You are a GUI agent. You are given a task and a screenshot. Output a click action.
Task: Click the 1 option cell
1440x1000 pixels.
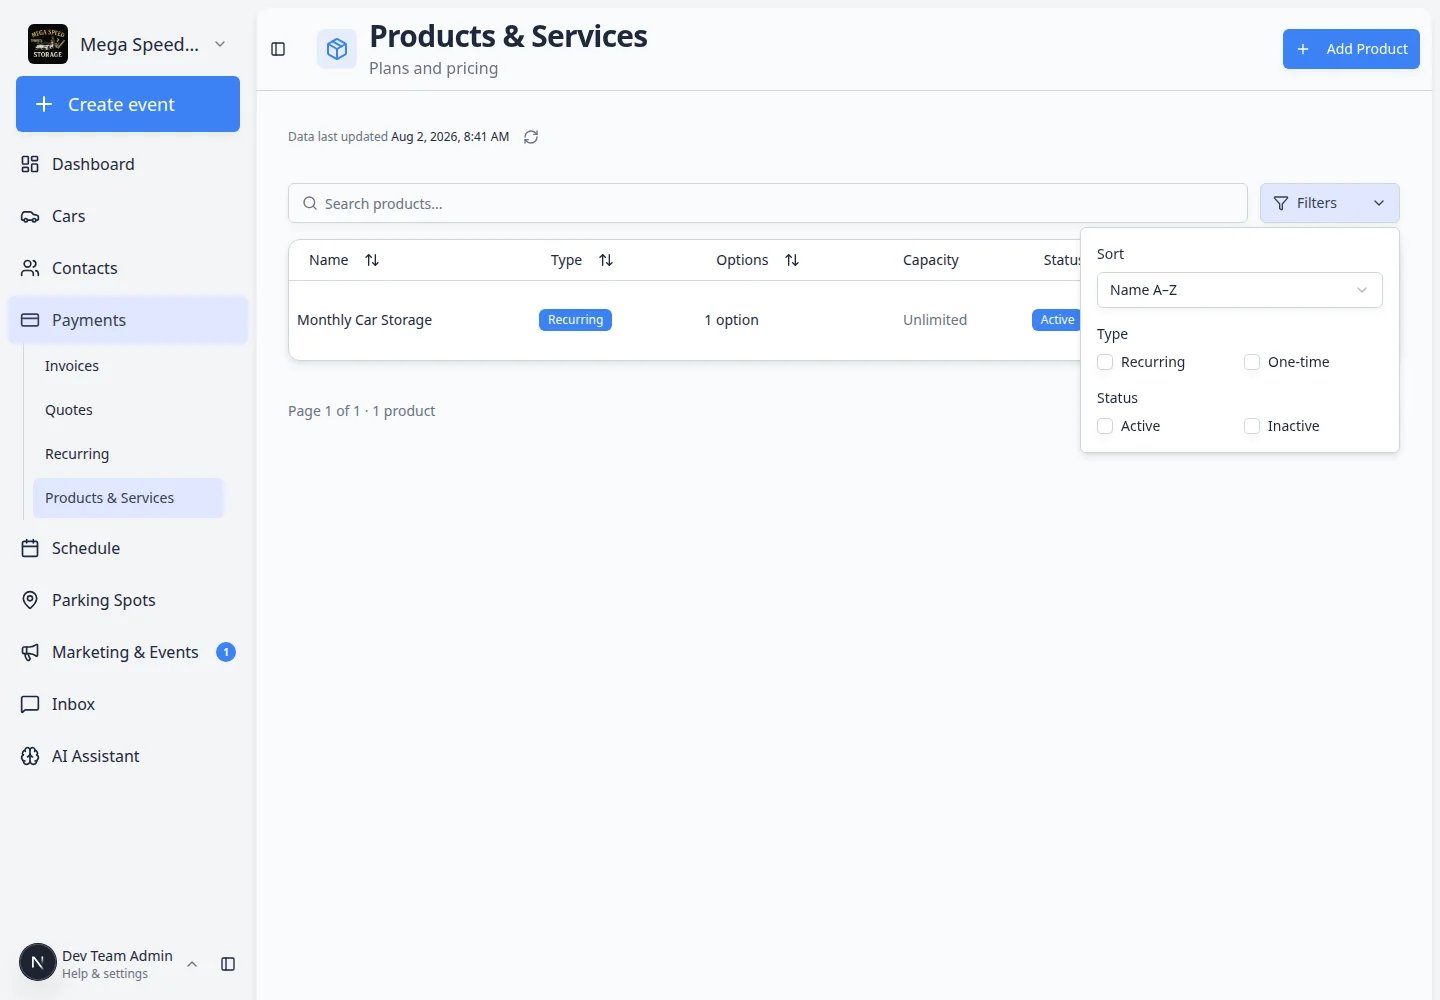pos(731,320)
